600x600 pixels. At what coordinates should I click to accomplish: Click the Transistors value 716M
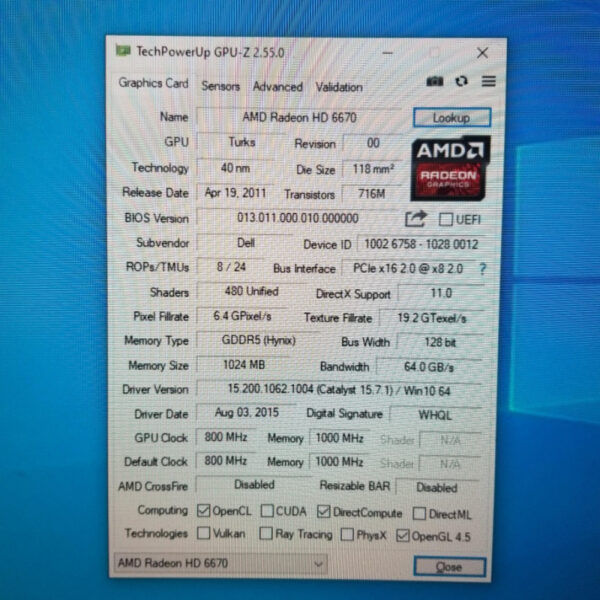(x=372, y=194)
